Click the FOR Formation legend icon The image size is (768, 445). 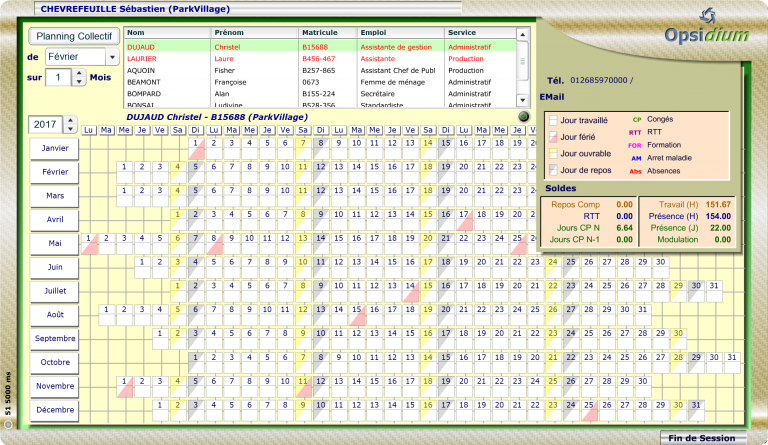tap(636, 145)
